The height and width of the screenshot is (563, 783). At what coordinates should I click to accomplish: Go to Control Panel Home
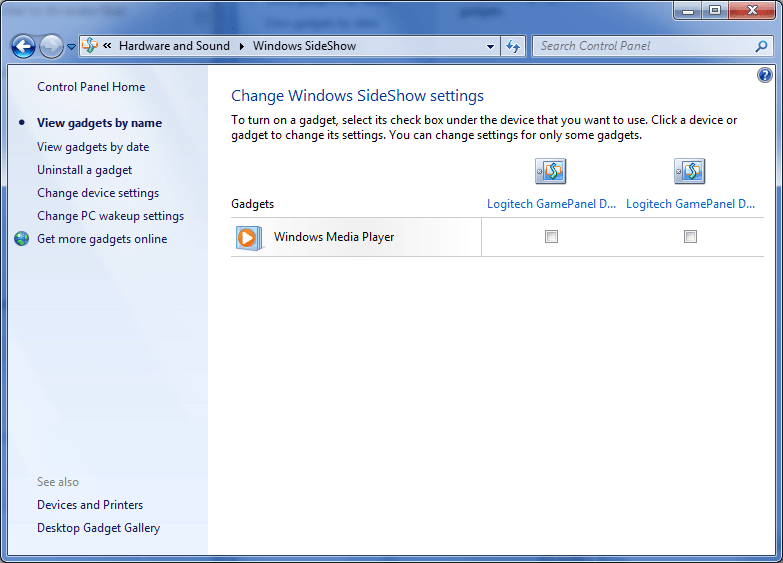91,87
